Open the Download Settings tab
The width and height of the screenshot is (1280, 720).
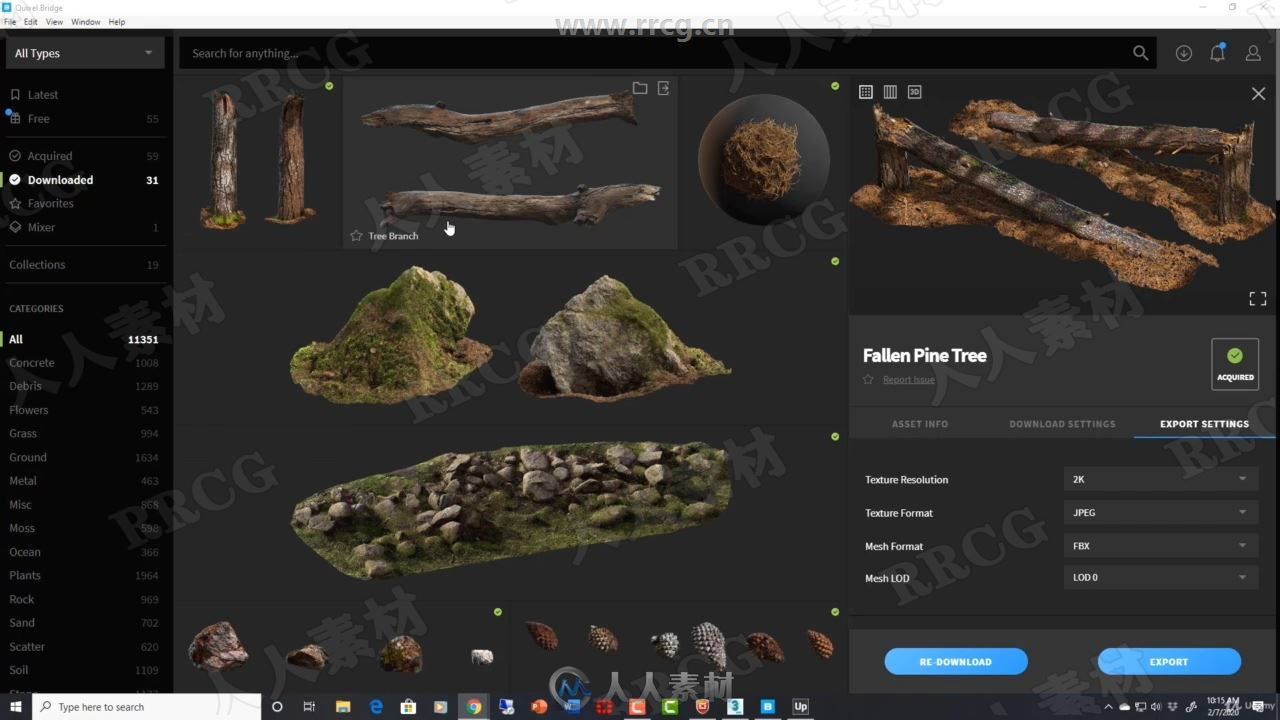click(1062, 424)
